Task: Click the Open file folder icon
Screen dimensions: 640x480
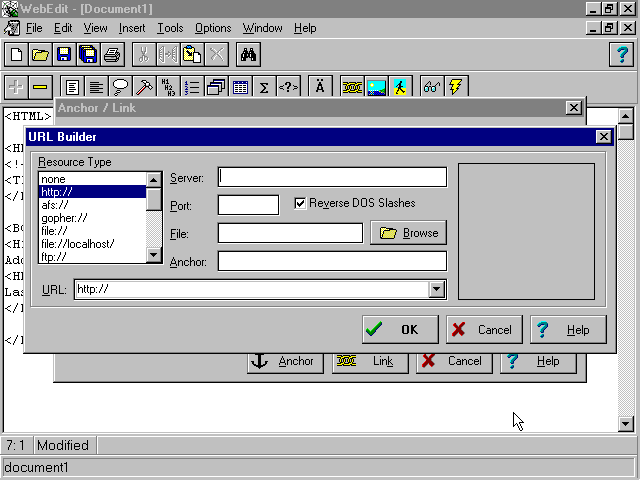Action: tap(40, 54)
